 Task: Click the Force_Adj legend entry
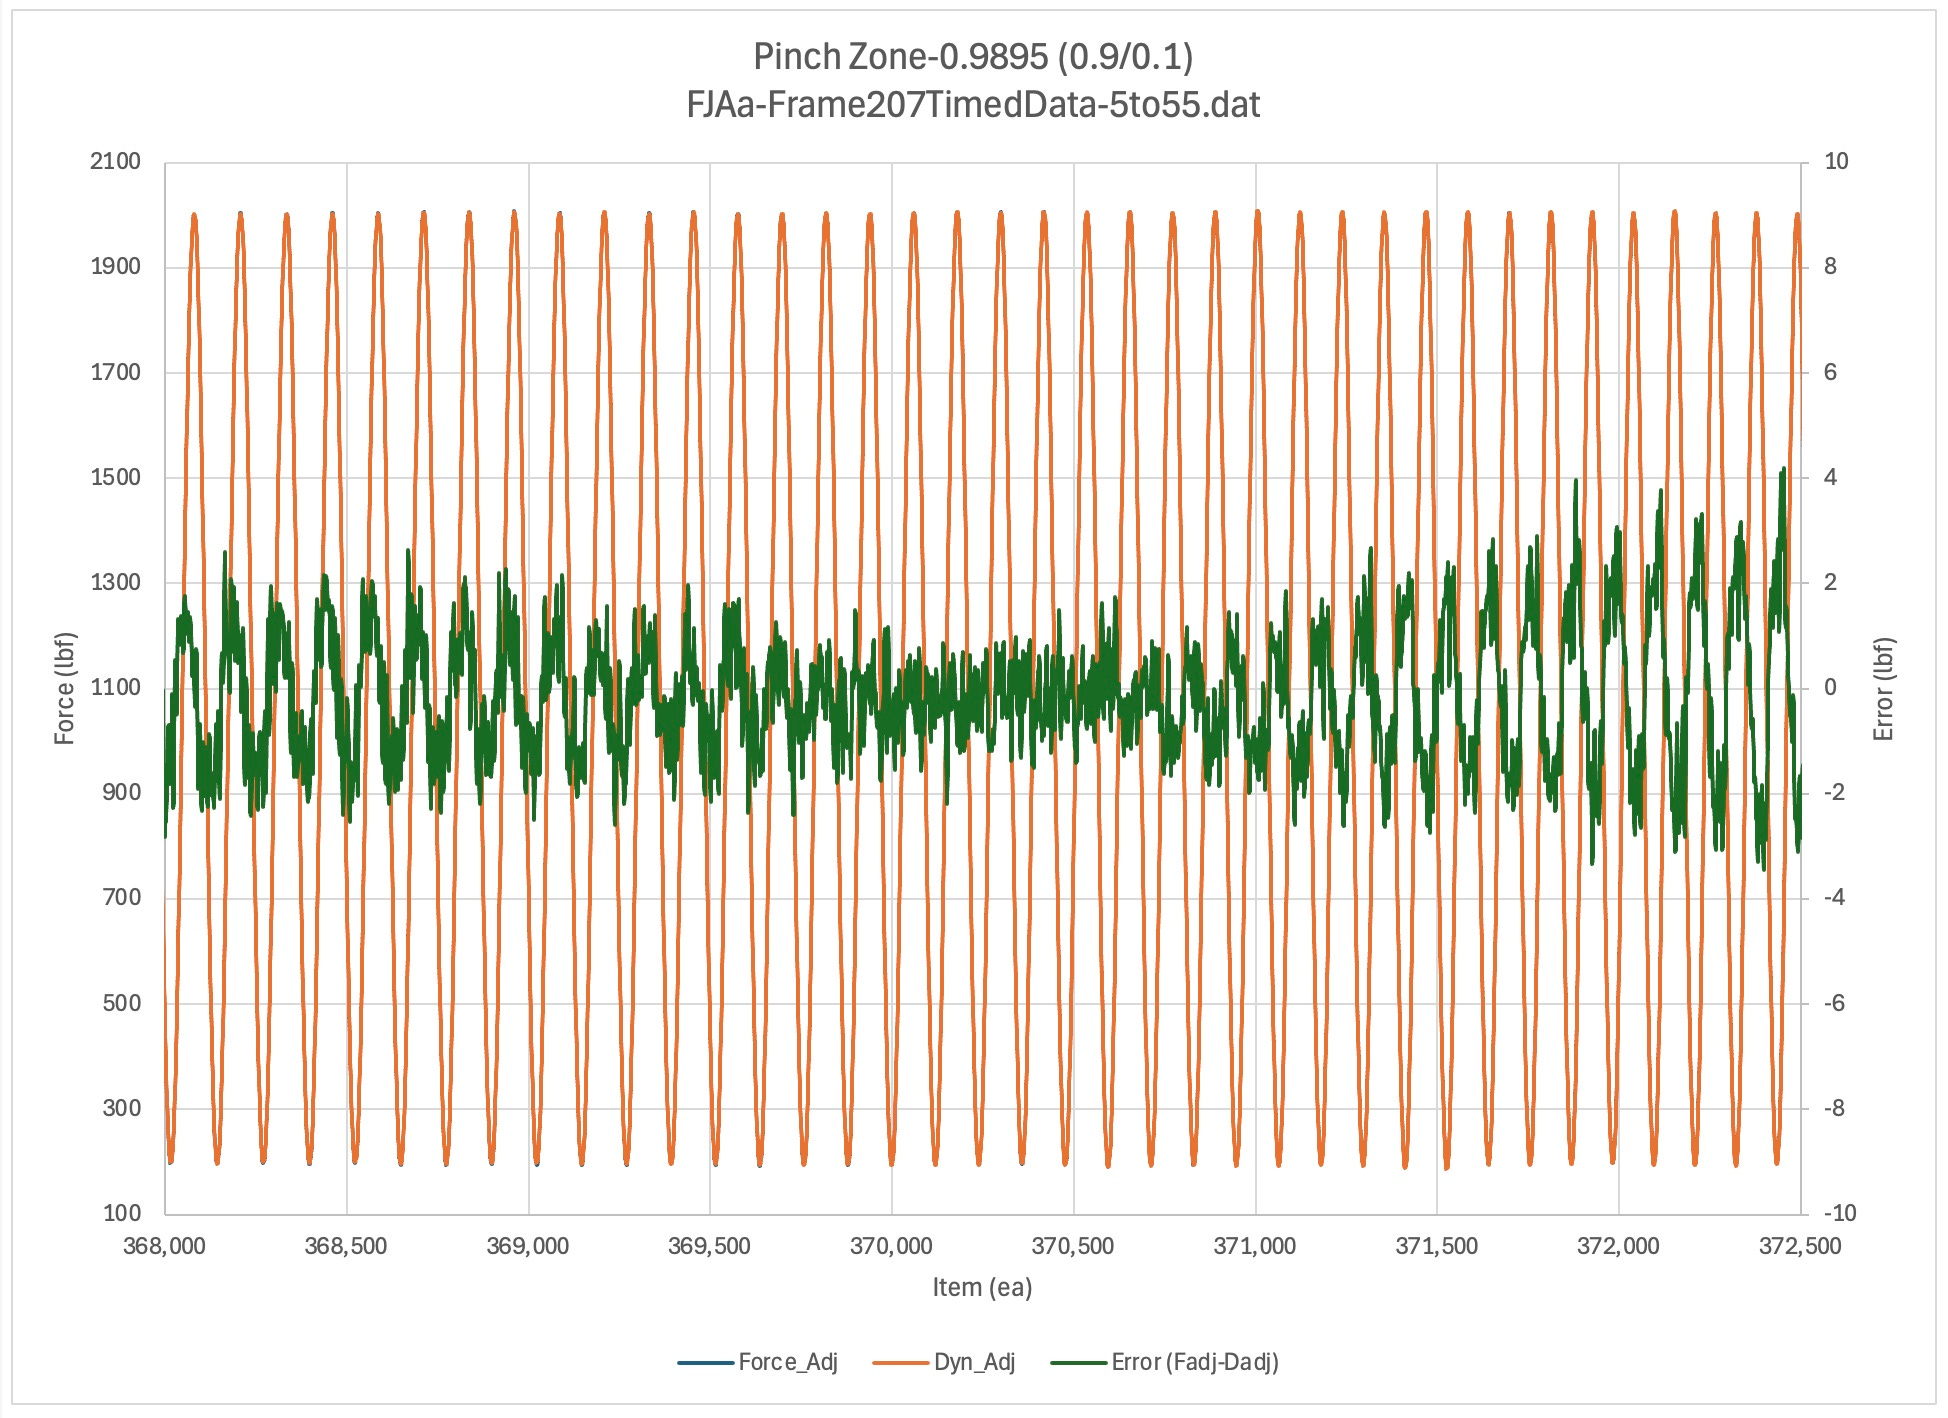point(787,1362)
